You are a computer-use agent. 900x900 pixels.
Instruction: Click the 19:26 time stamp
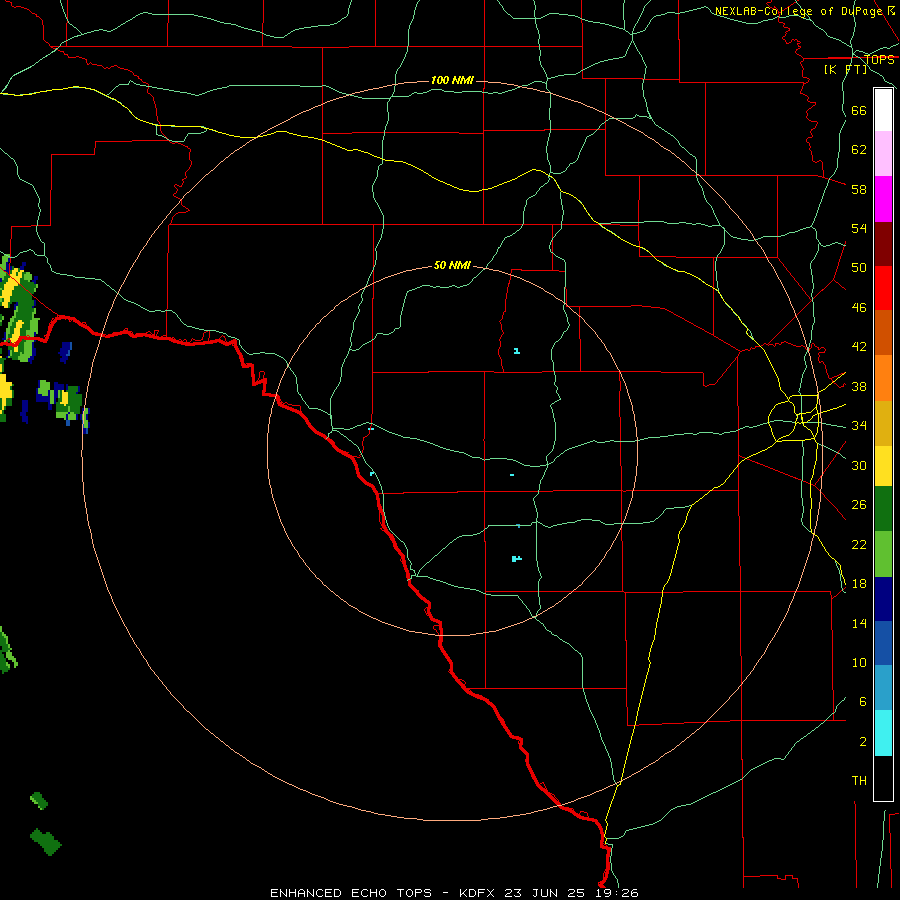pyautogui.click(x=617, y=893)
